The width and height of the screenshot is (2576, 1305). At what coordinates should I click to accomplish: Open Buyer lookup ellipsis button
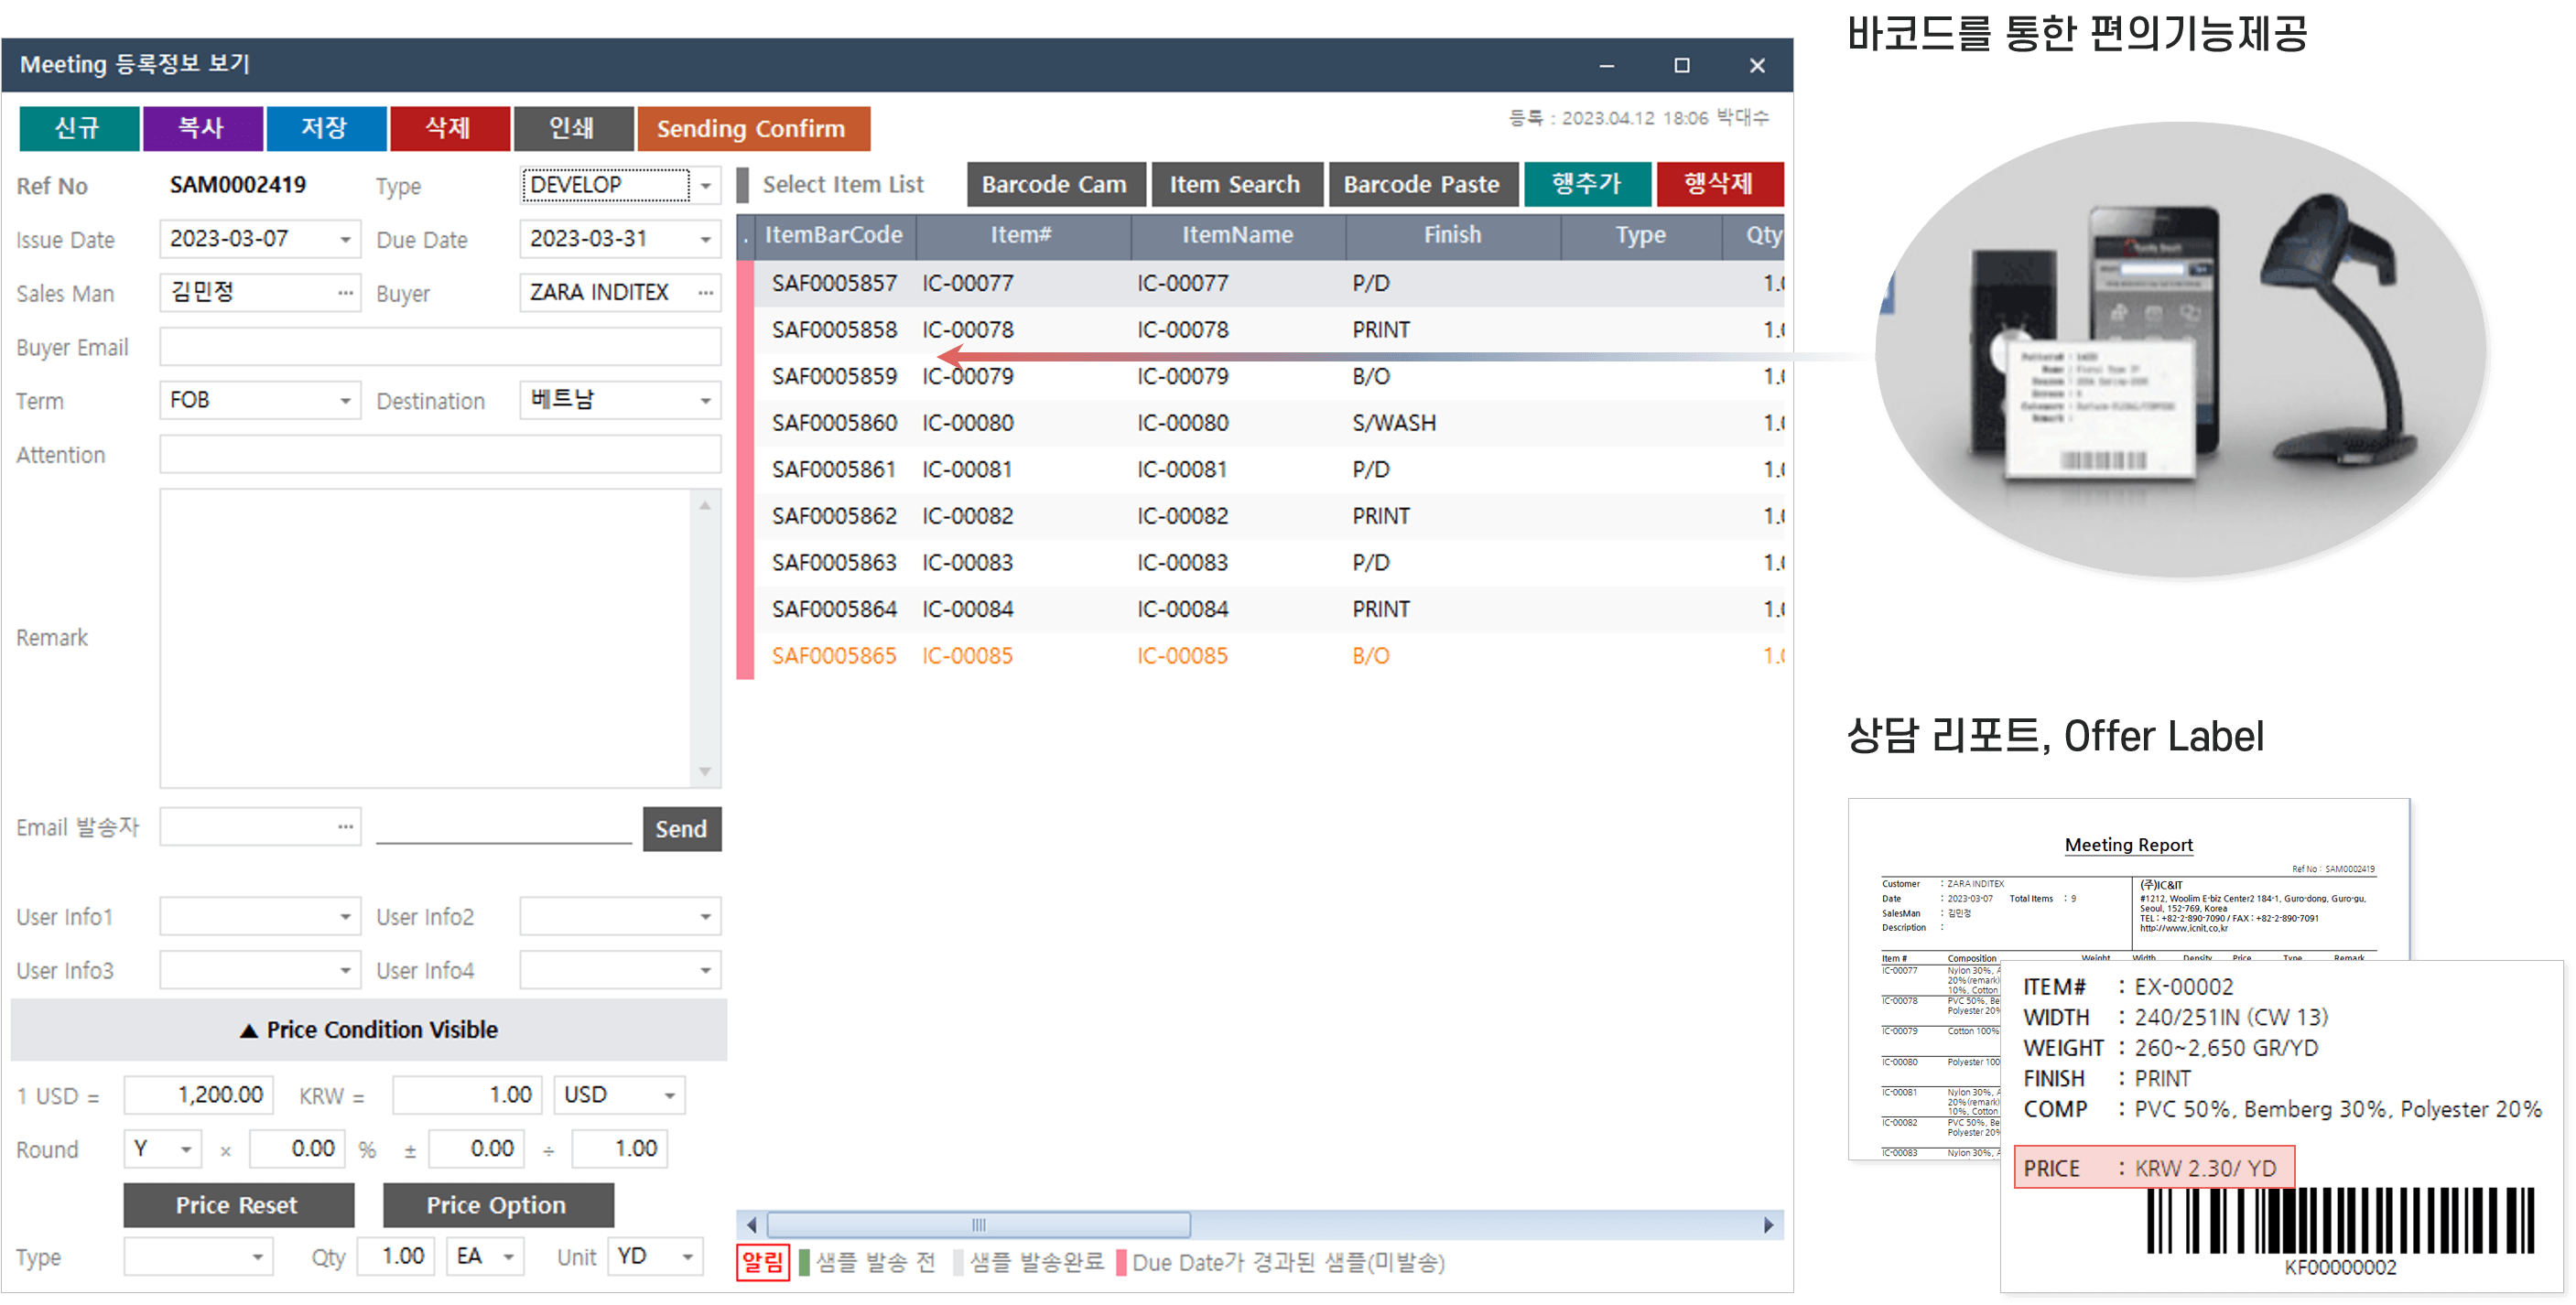tap(705, 293)
